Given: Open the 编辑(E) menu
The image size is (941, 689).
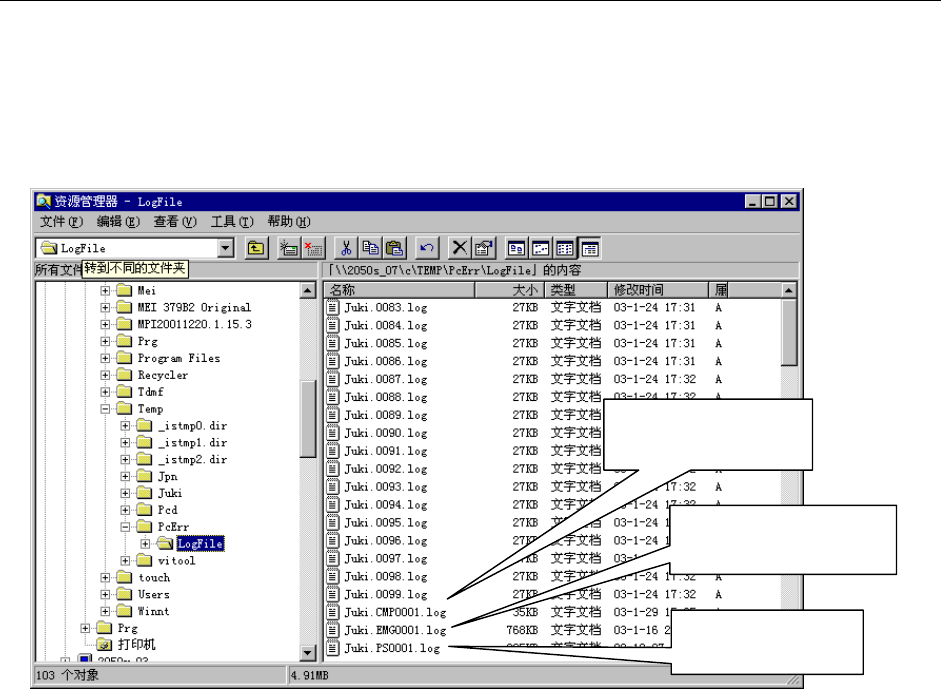Looking at the screenshot, I should click(118, 221).
